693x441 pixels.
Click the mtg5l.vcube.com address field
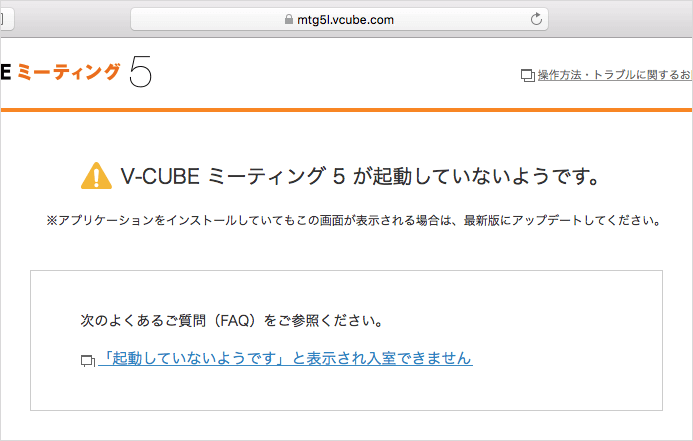tap(339, 19)
